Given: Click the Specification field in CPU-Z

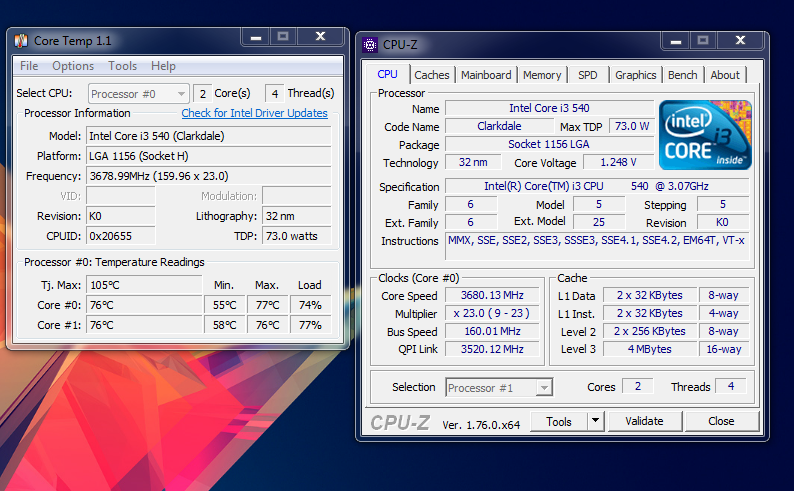Looking at the screenshot, I should click(597, 186).
